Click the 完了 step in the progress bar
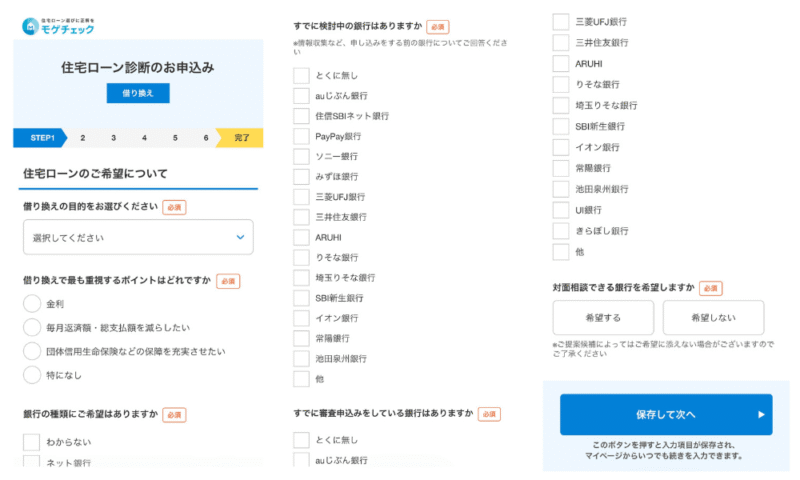The width and height of the screenshot is (800, 480). coord(241,138)
